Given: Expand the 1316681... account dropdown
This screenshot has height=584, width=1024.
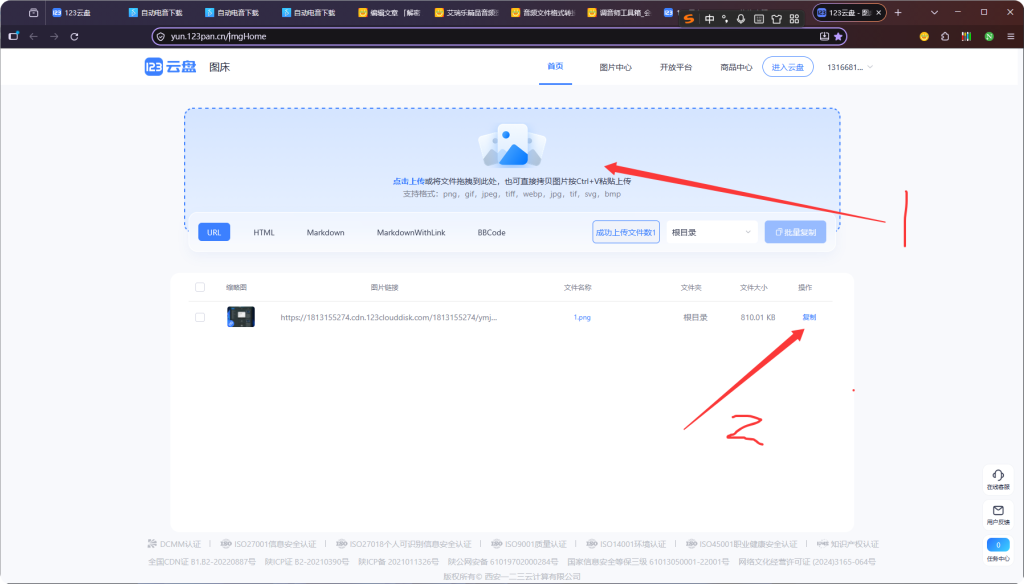Looking at the screenshot, I should click(850, 67).
